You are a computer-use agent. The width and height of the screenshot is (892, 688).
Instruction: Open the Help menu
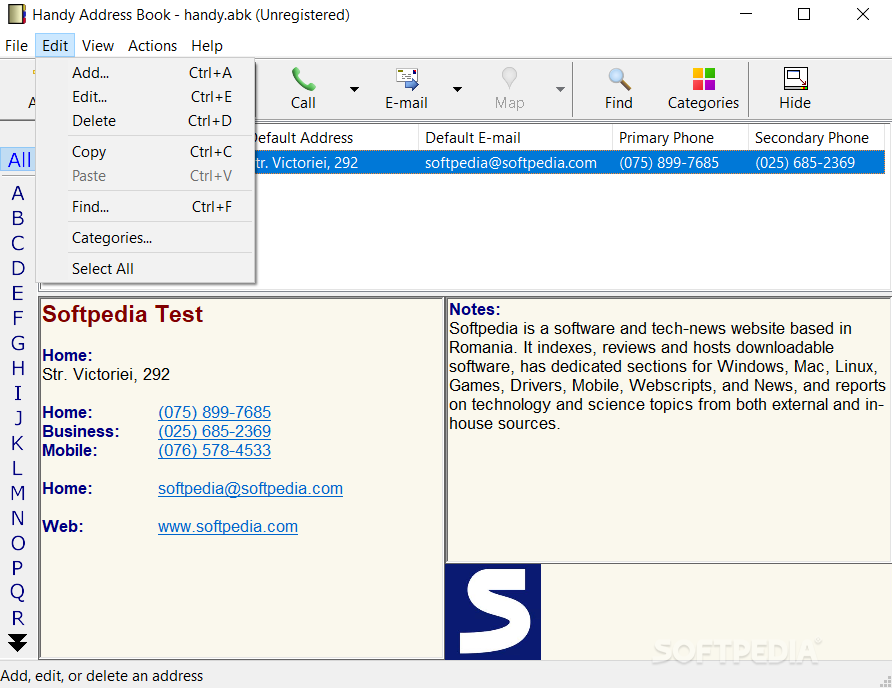click(207, 46)
